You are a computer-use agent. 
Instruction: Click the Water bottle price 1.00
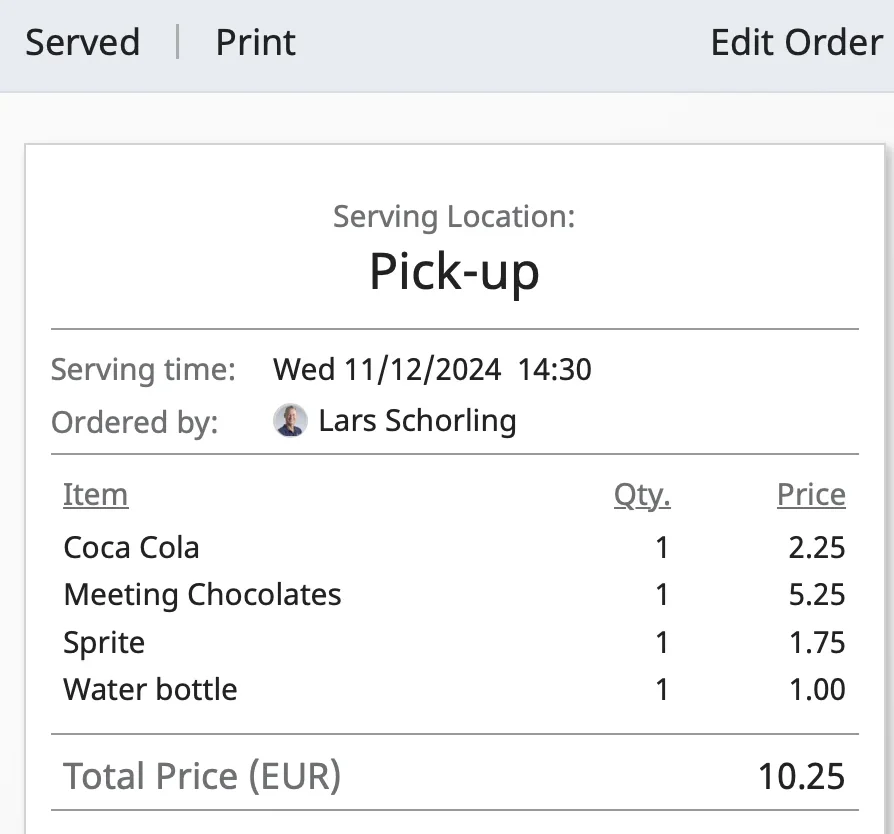click(x=816, y=689)
